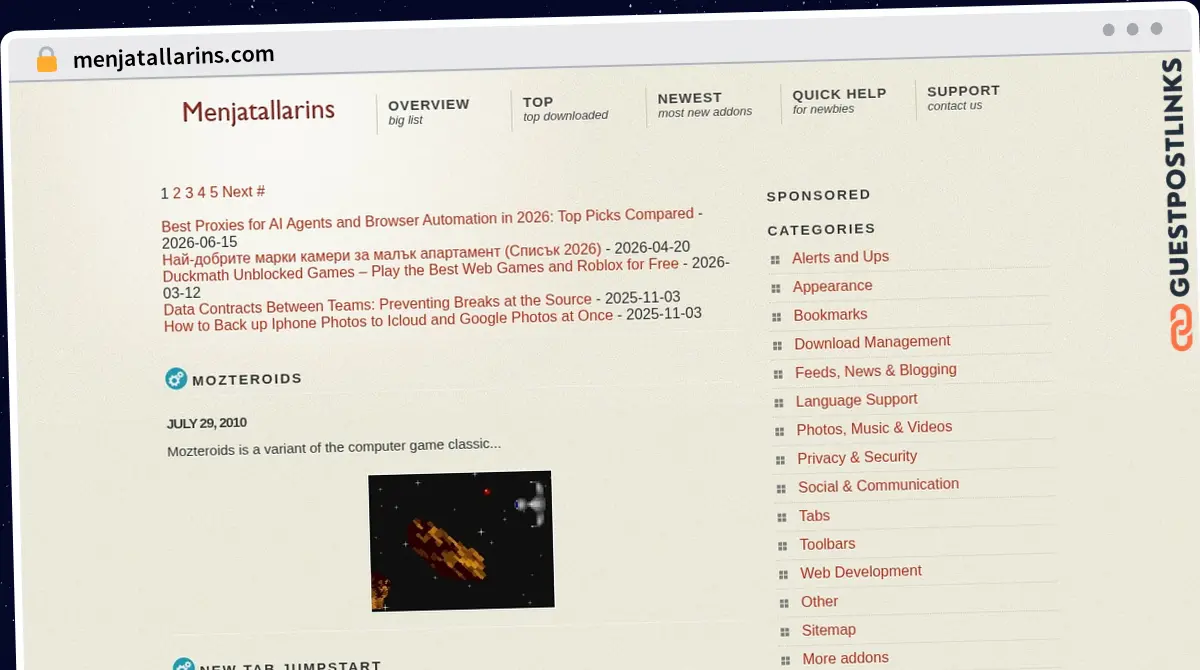Image resolution: width=1200 pixels, height=670 pixels.
Task: Open the Support contact us menu
Action: tap(963, 97)
